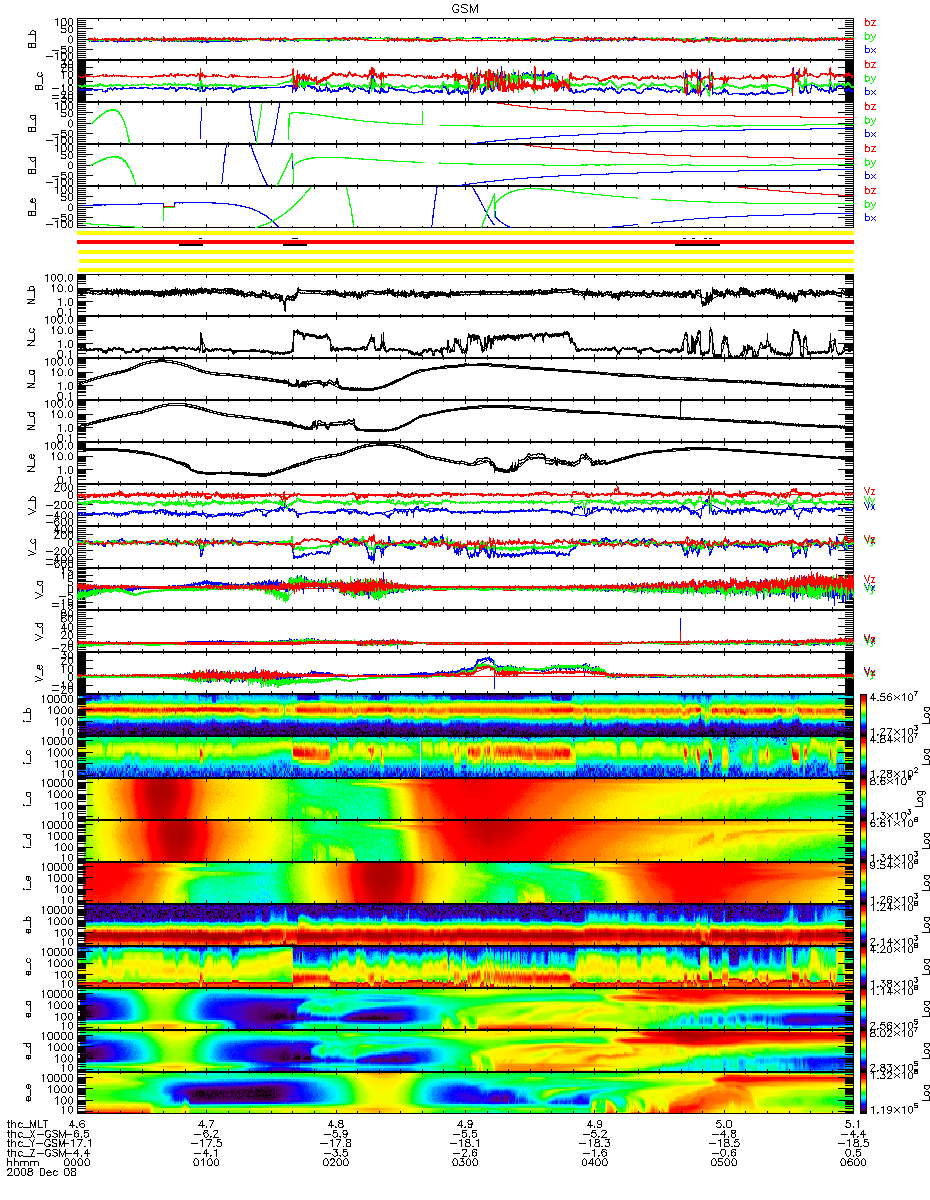
Task: Click the 4.56×10^7 colorbar maximum value
Action: click(x=895, y=696)
